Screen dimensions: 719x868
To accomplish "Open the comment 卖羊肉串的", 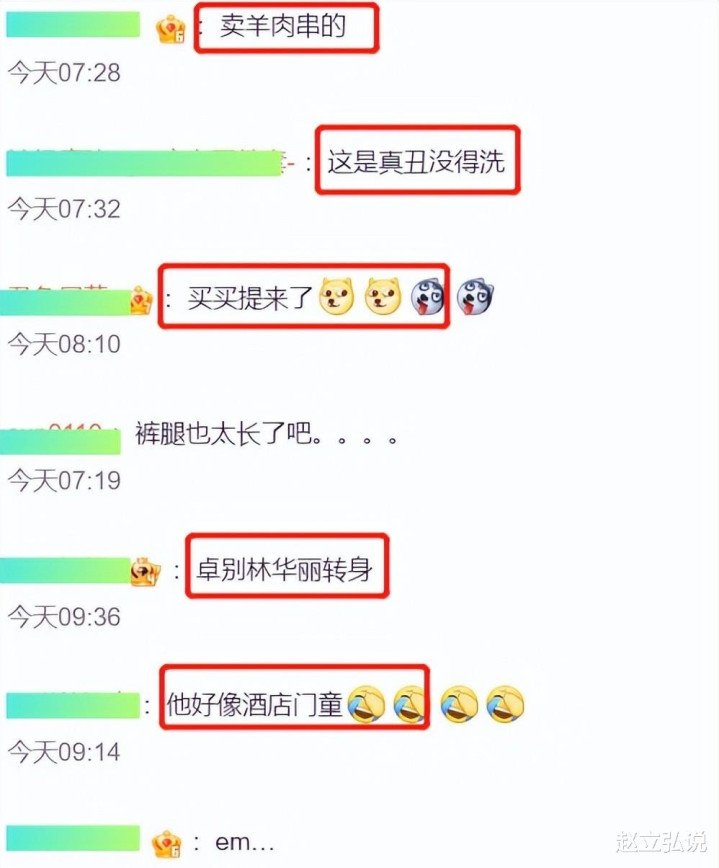I will pyautogui.click(x=282, y=25).
